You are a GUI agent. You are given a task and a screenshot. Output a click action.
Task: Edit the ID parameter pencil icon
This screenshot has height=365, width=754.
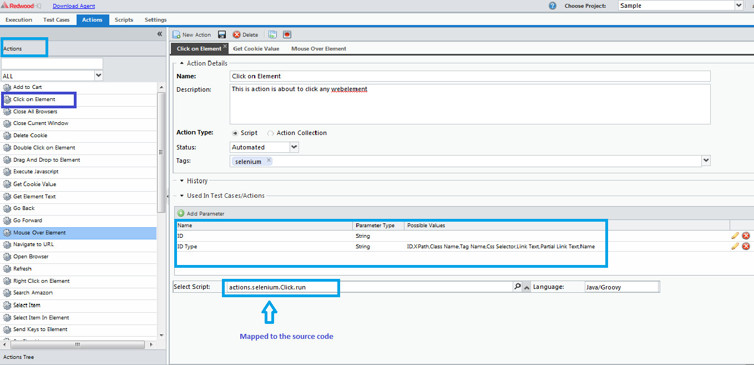pyautogui.click(x=734, y=236)
